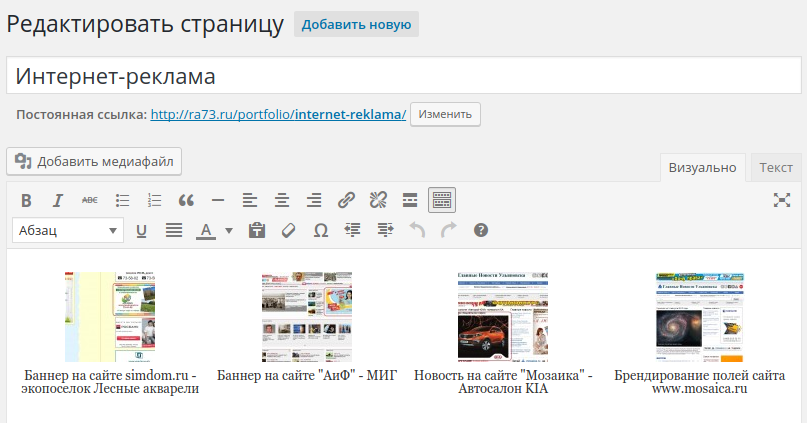Expand the text color picker arrow

(x=228, y=231)
